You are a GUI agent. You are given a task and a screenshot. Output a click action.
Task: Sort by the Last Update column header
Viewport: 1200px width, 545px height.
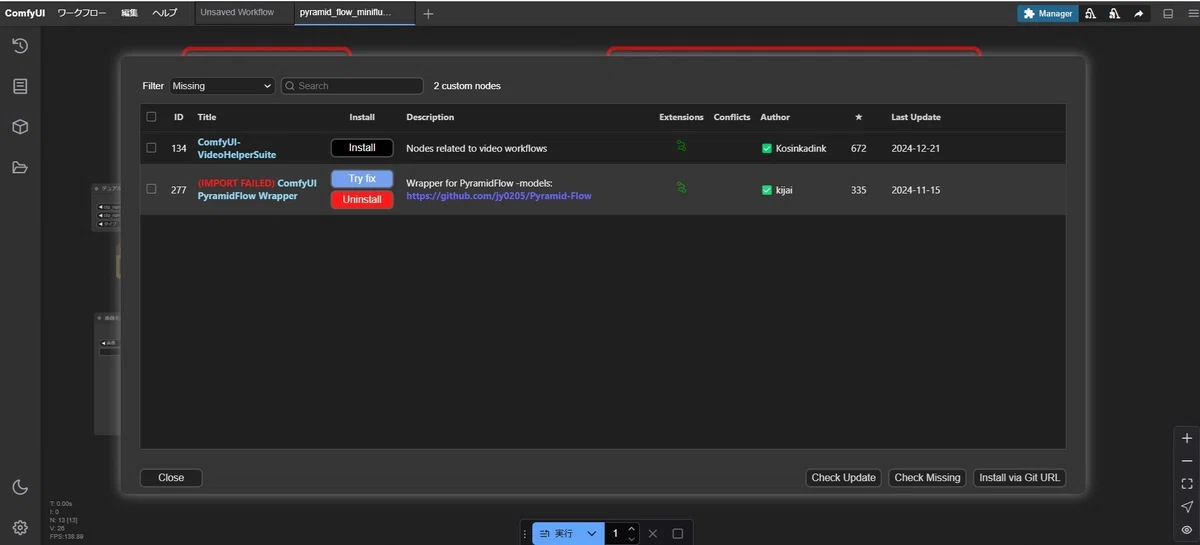coord(915,117)
